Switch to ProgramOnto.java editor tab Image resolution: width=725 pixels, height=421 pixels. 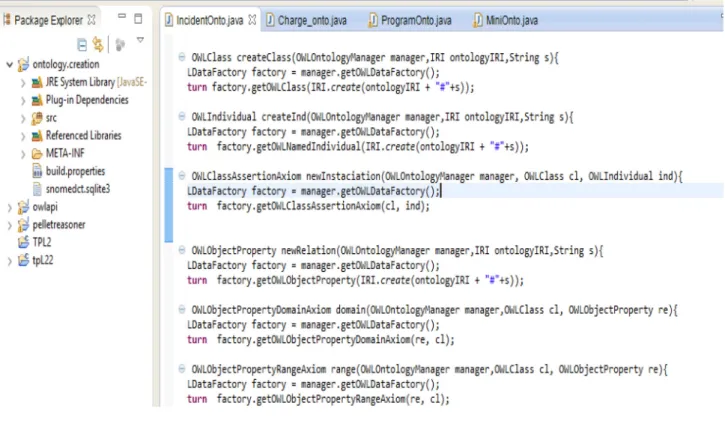(416, 20)
